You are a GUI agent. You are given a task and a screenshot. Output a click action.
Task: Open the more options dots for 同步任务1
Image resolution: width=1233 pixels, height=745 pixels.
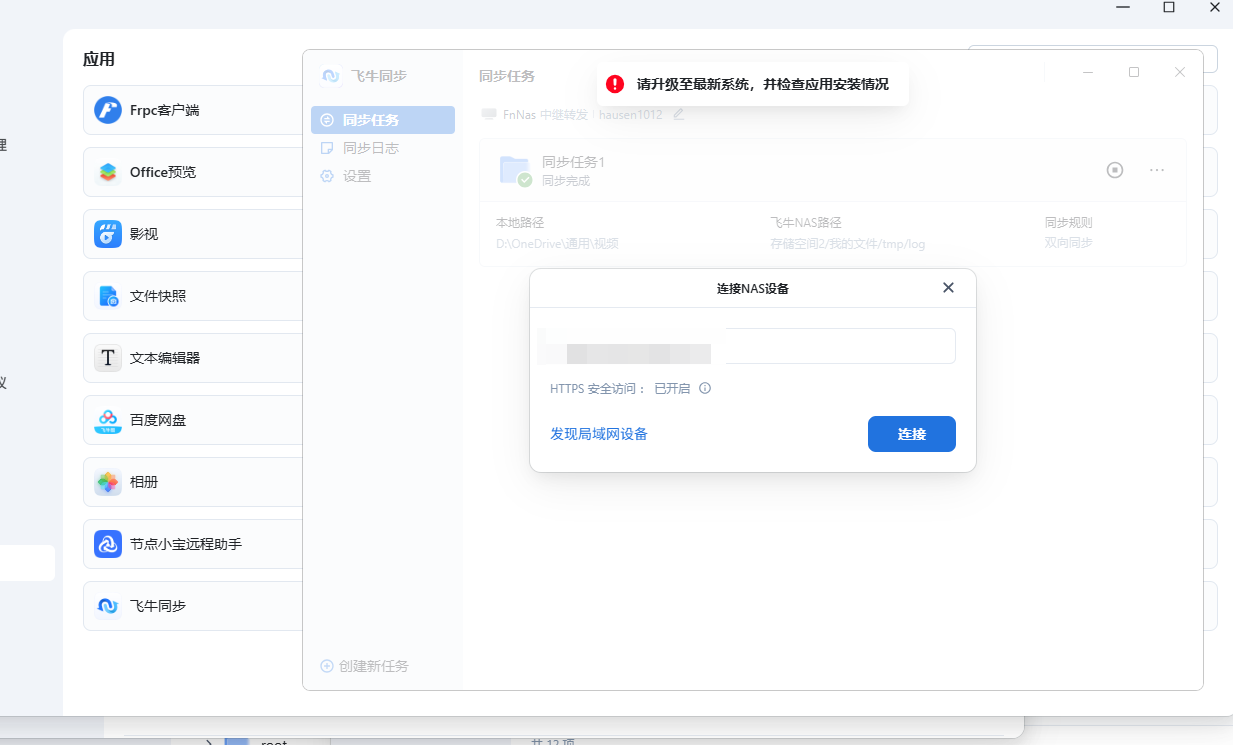pos(1157,170)
